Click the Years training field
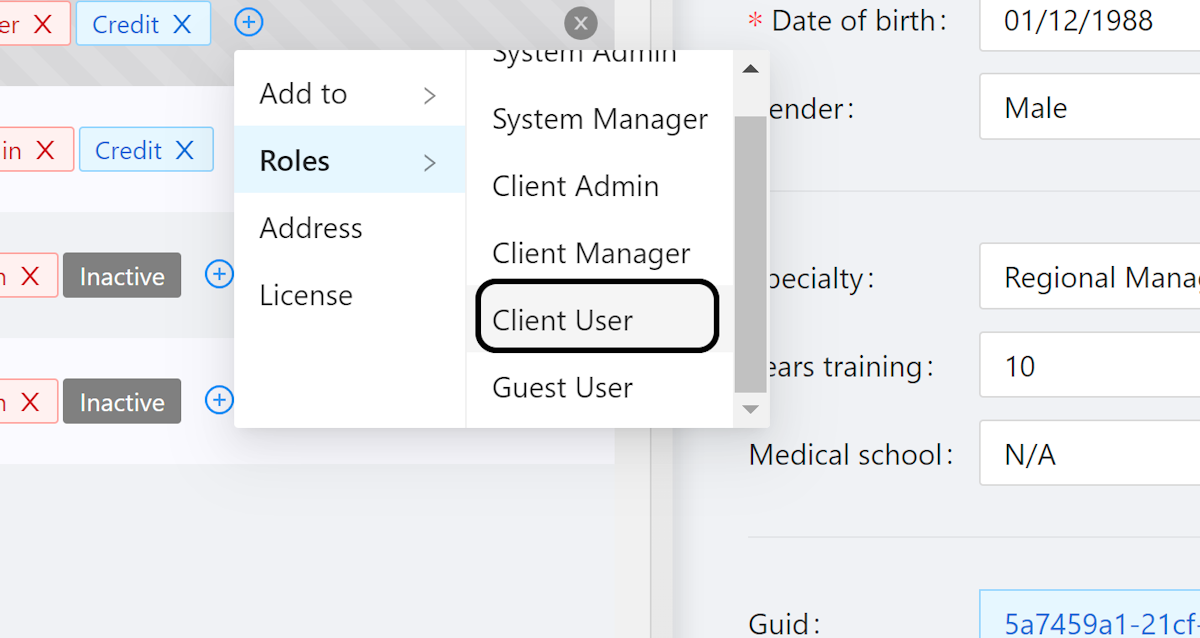1200x638 pixels. tap(1090, 366)
